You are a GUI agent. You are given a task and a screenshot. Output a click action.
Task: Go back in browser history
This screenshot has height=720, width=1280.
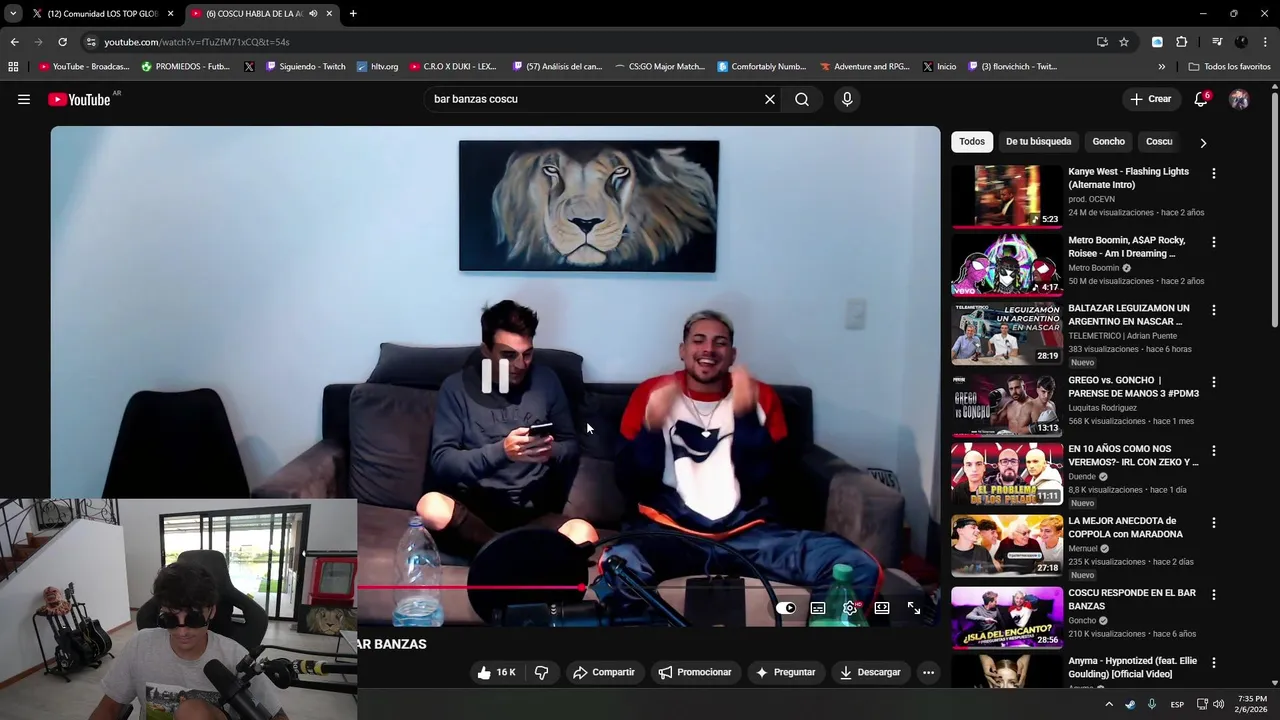click(14, 42)
